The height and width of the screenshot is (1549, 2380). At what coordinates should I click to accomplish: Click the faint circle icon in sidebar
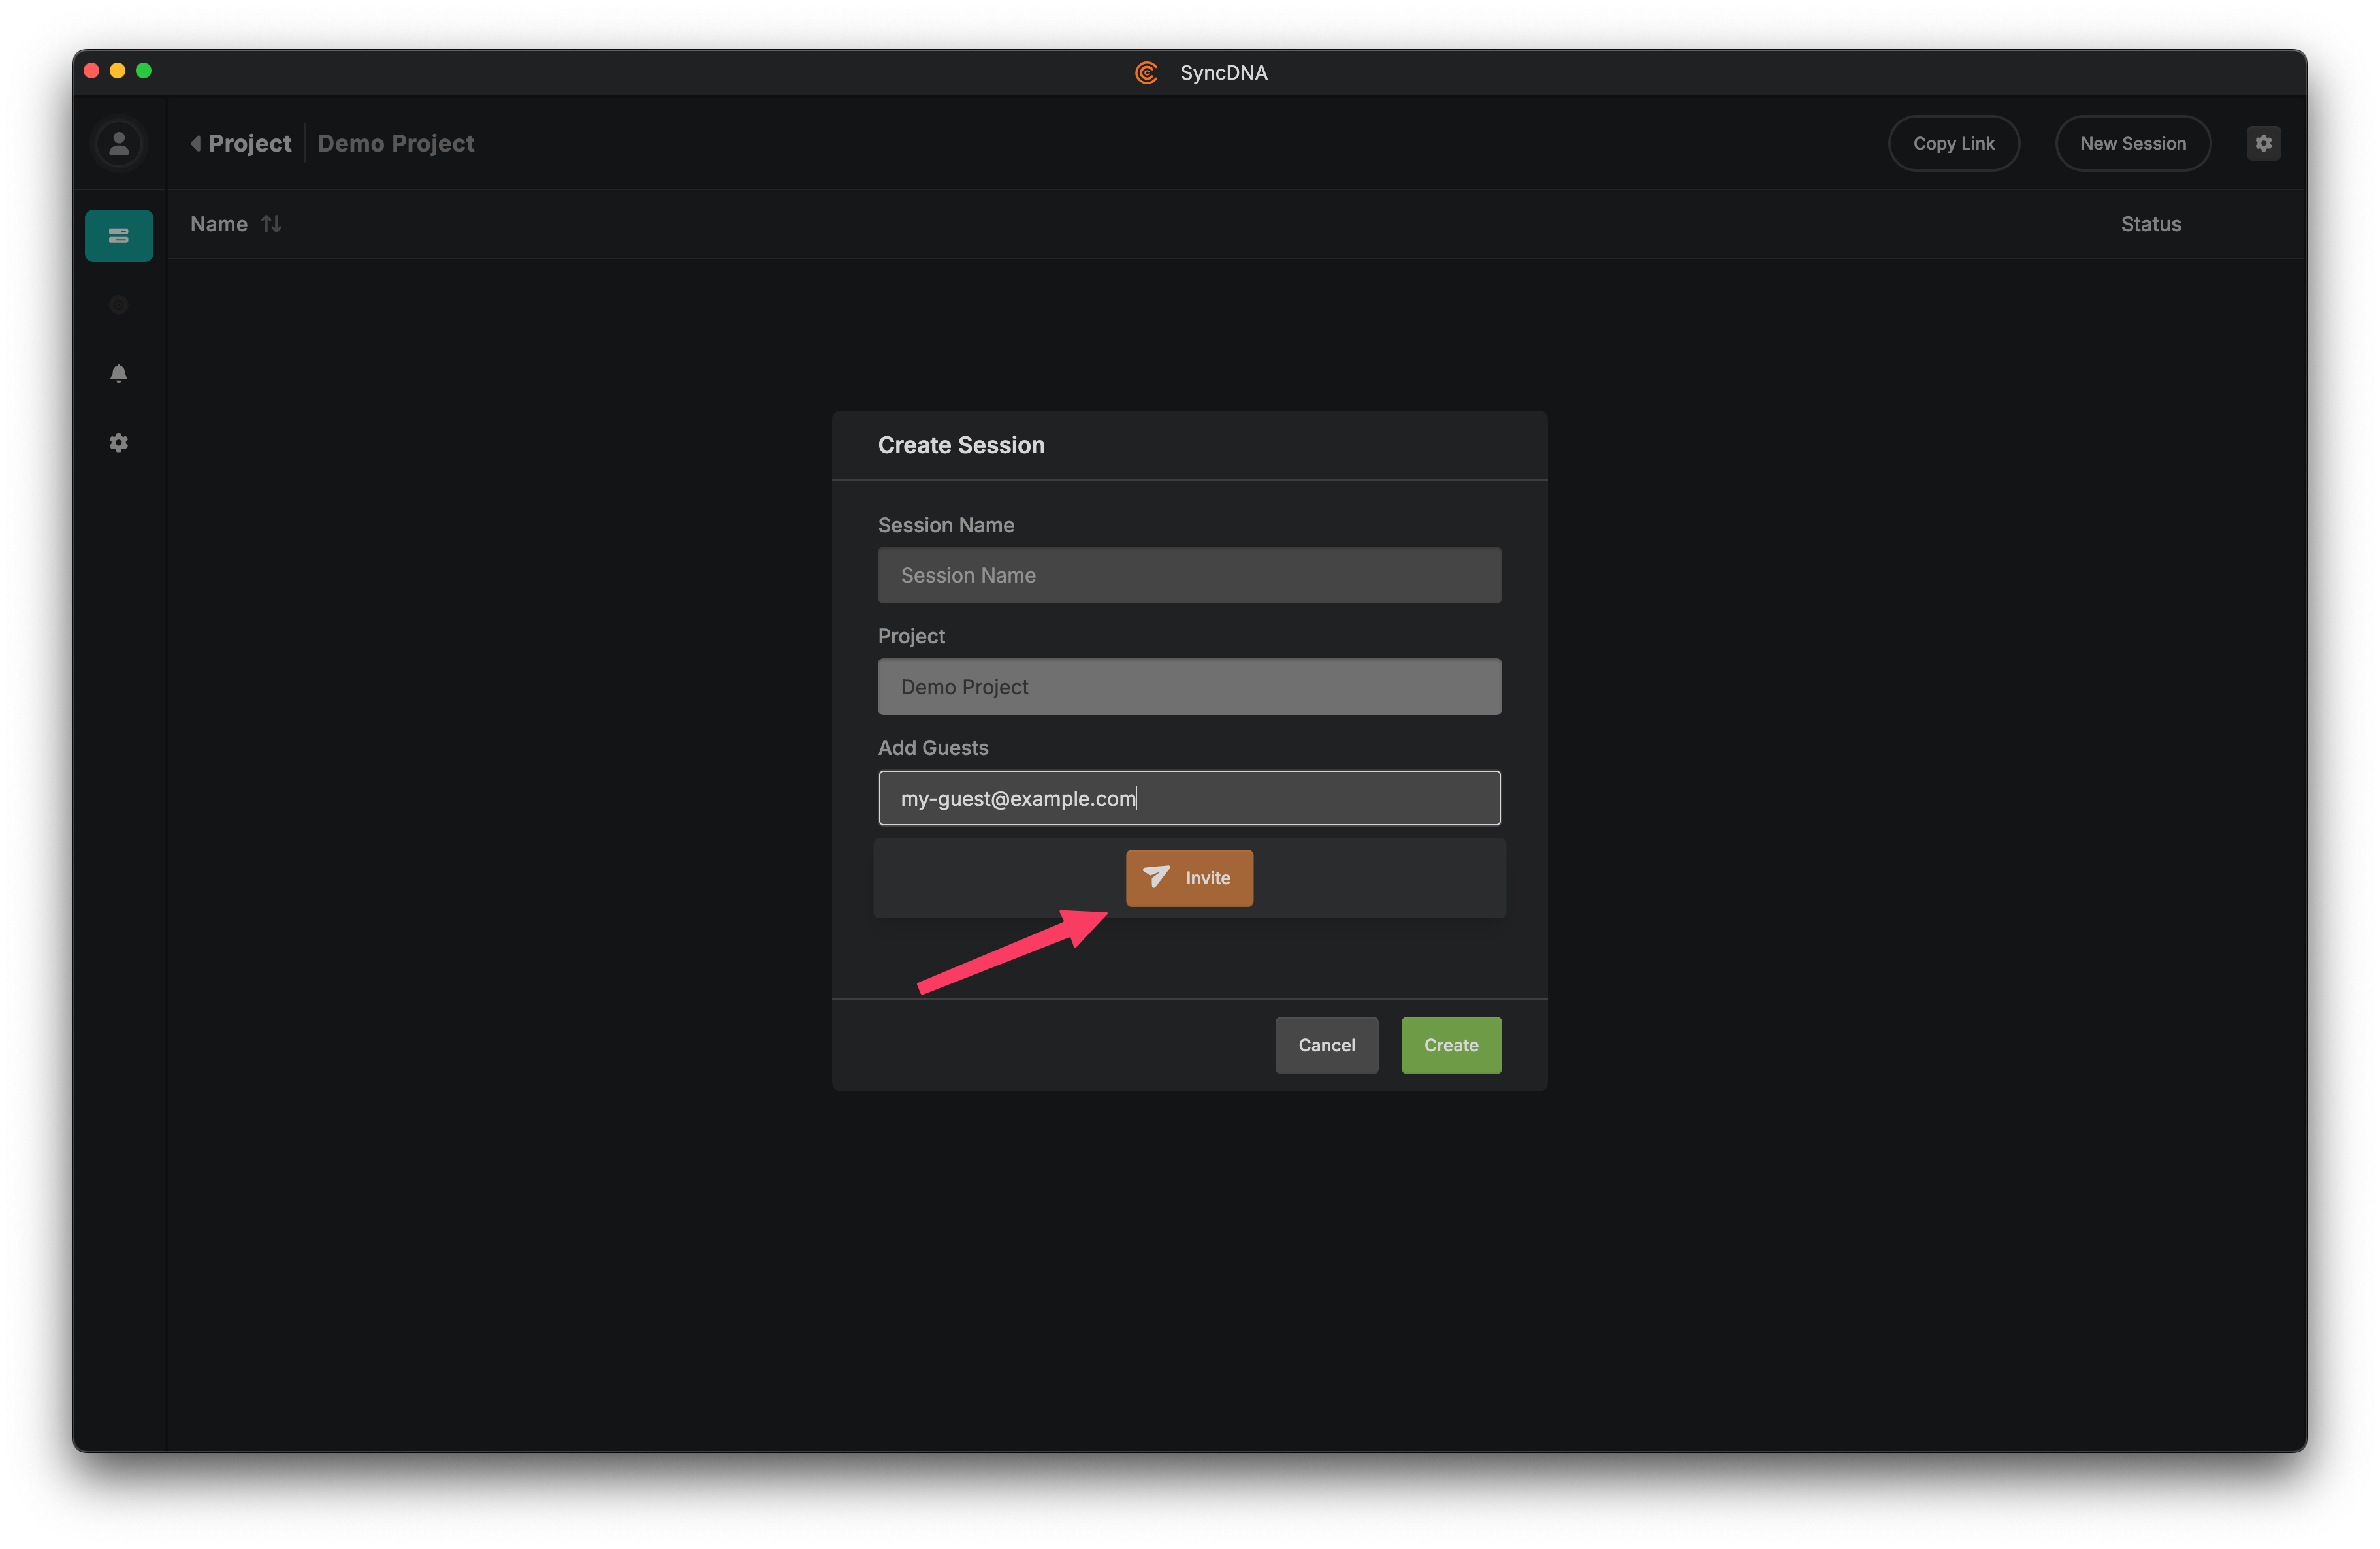point(119,305)
